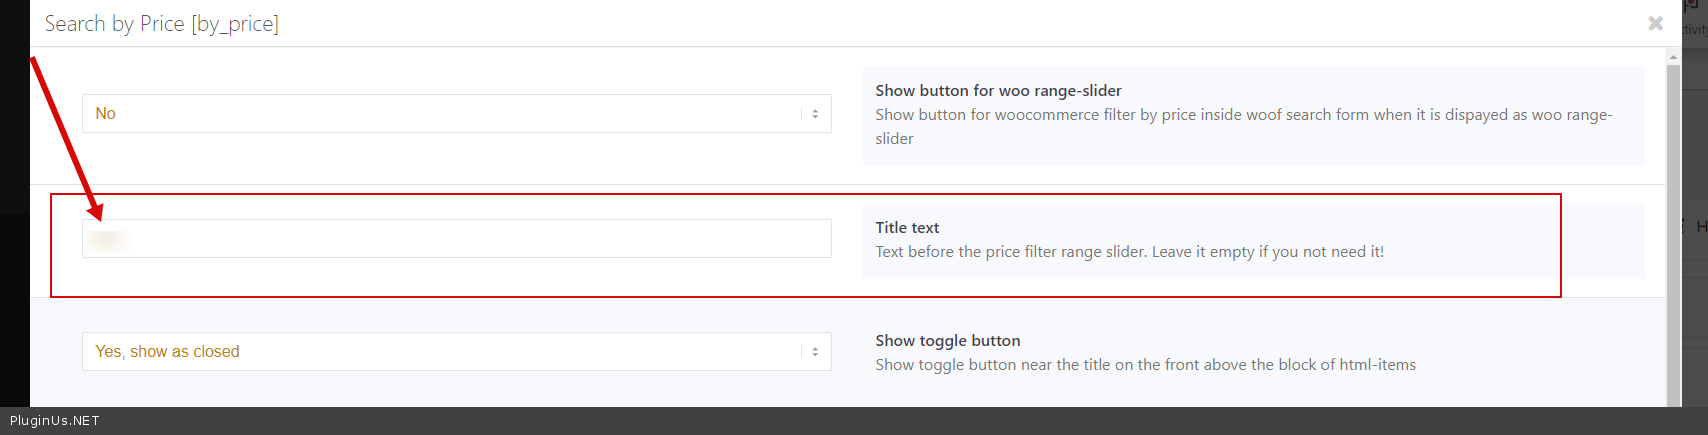Click the 'Show toggle button' heading

(947, 341)
